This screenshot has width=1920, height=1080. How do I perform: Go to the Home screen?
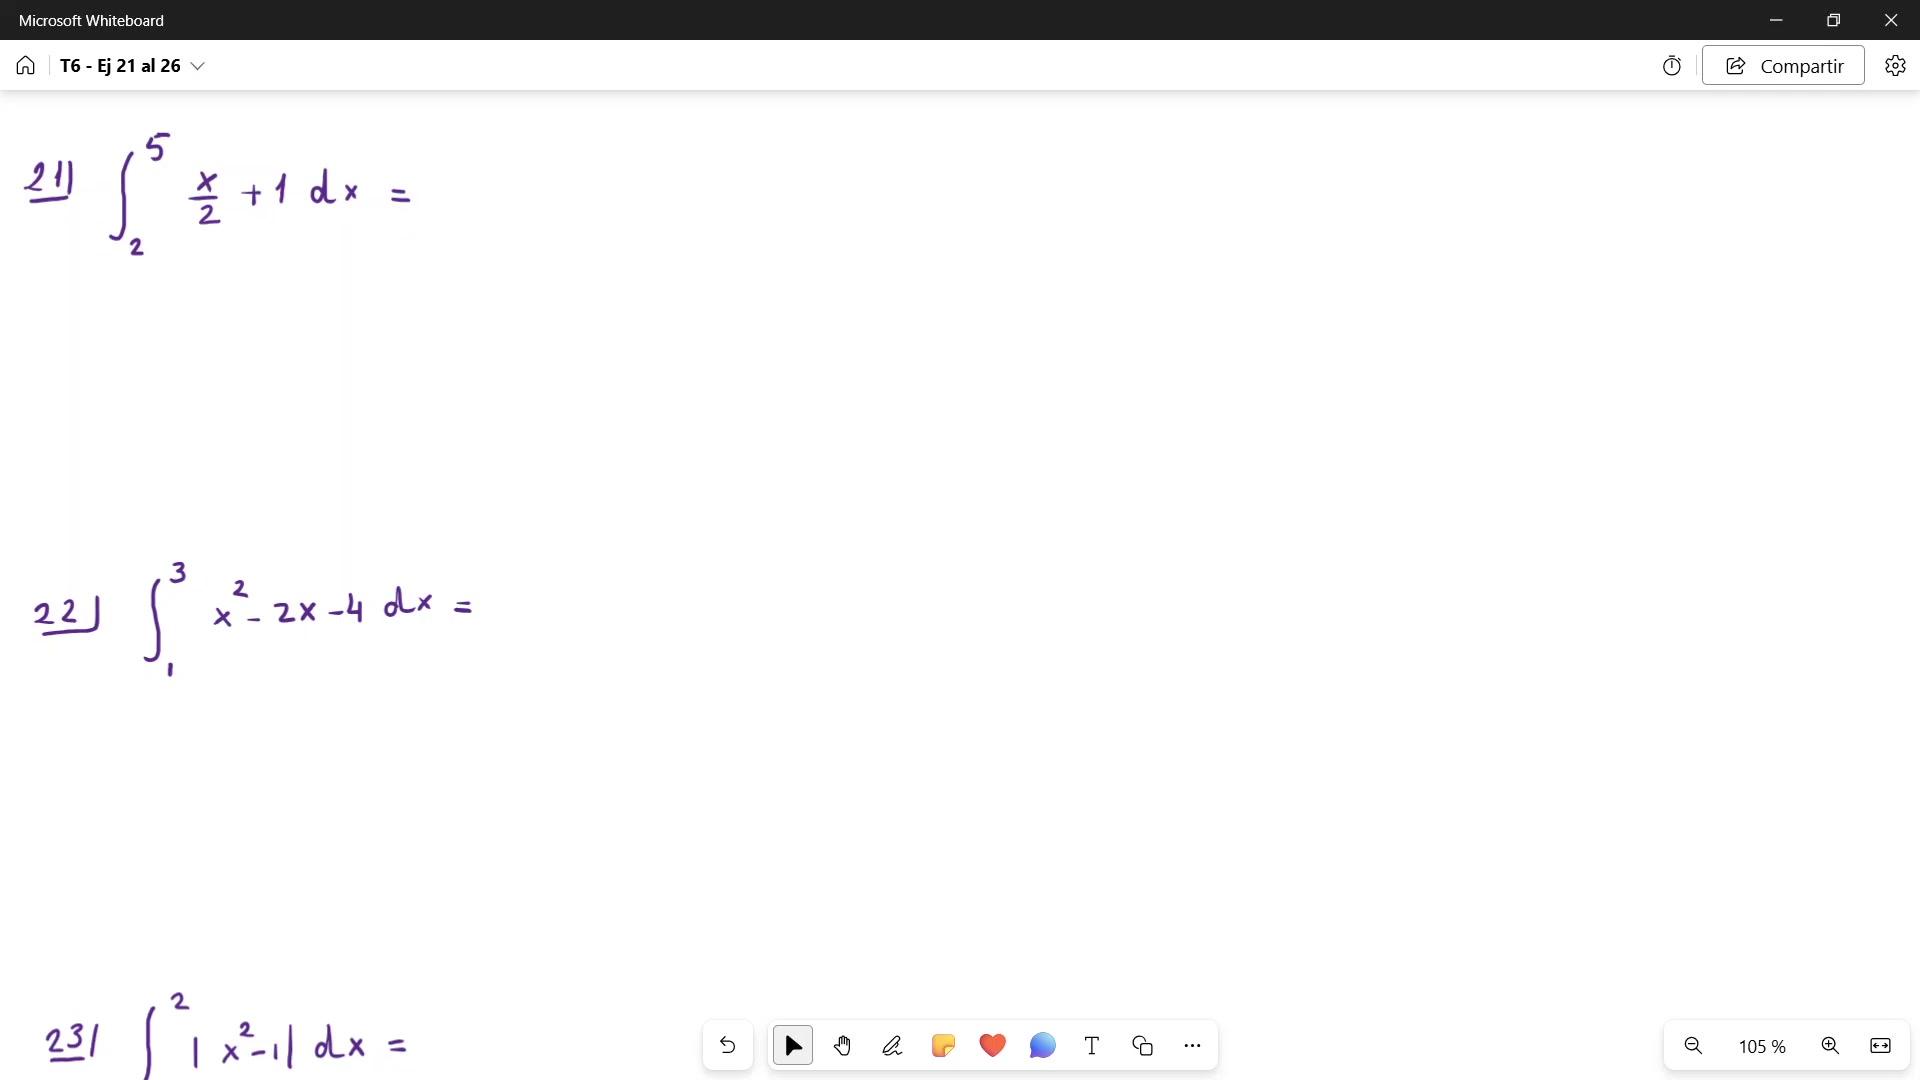tap(26, 66)
